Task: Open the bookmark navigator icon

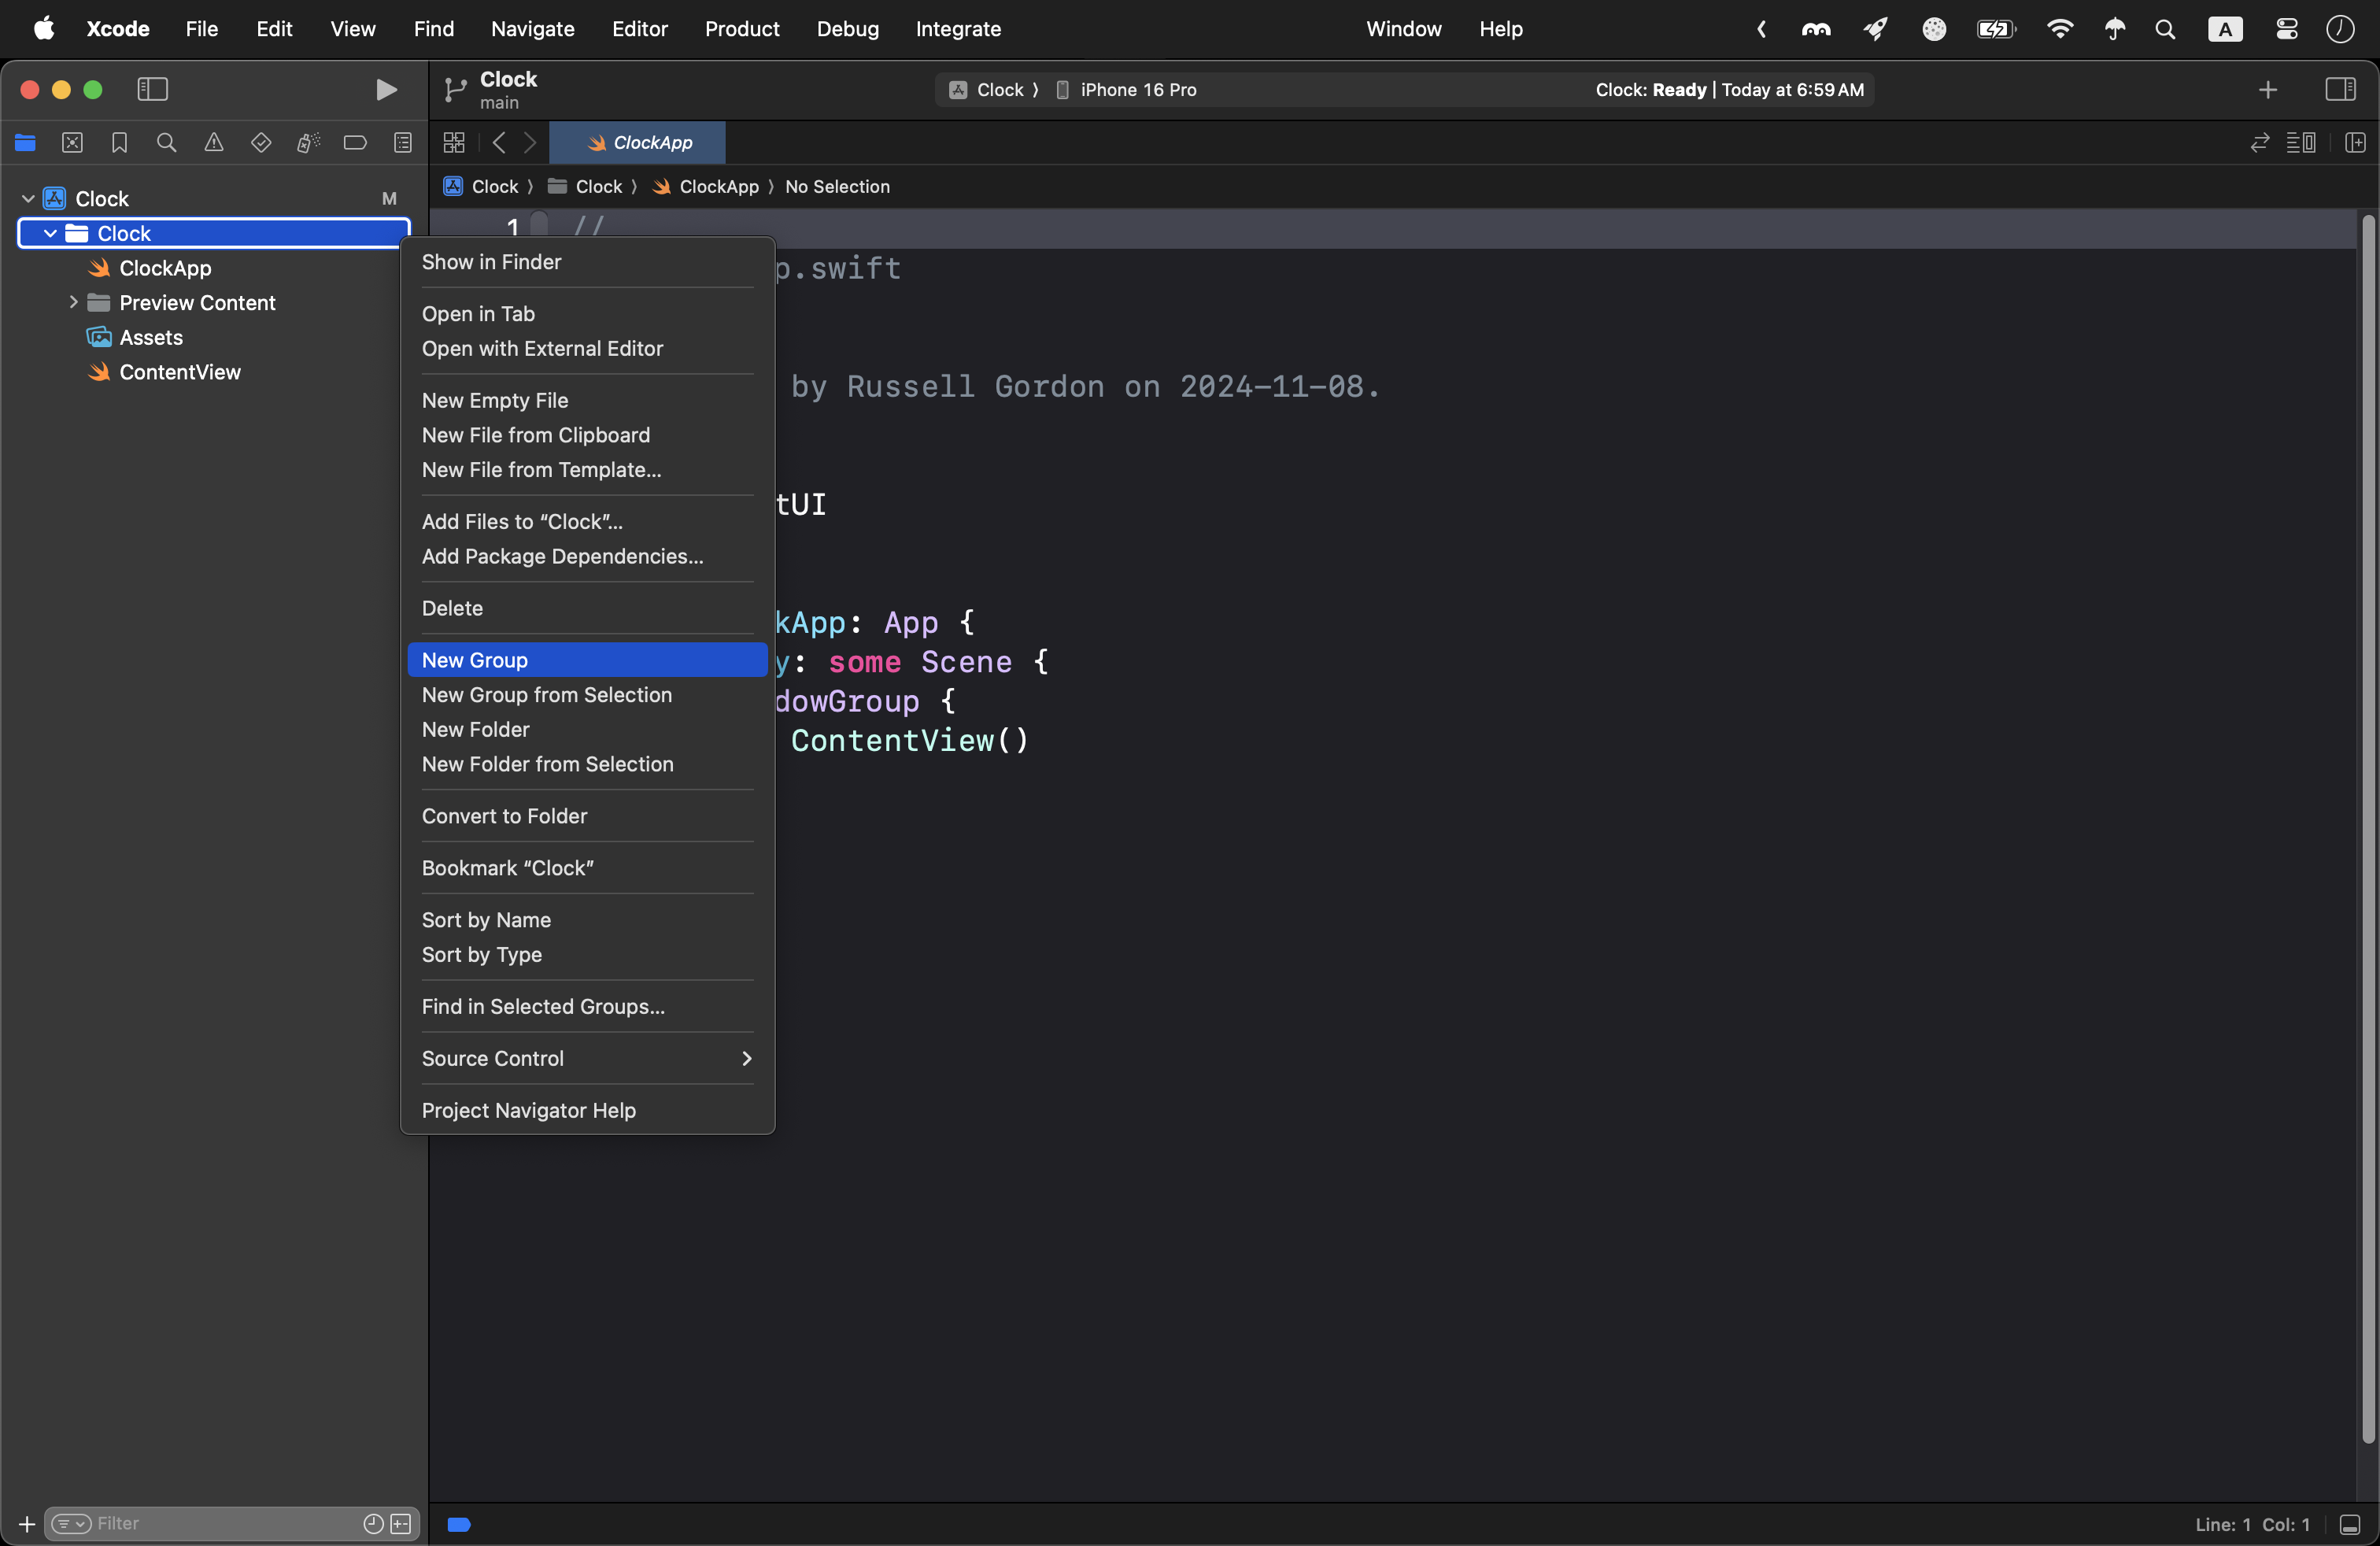Action: pyautogui.click(x=119, y=143)
